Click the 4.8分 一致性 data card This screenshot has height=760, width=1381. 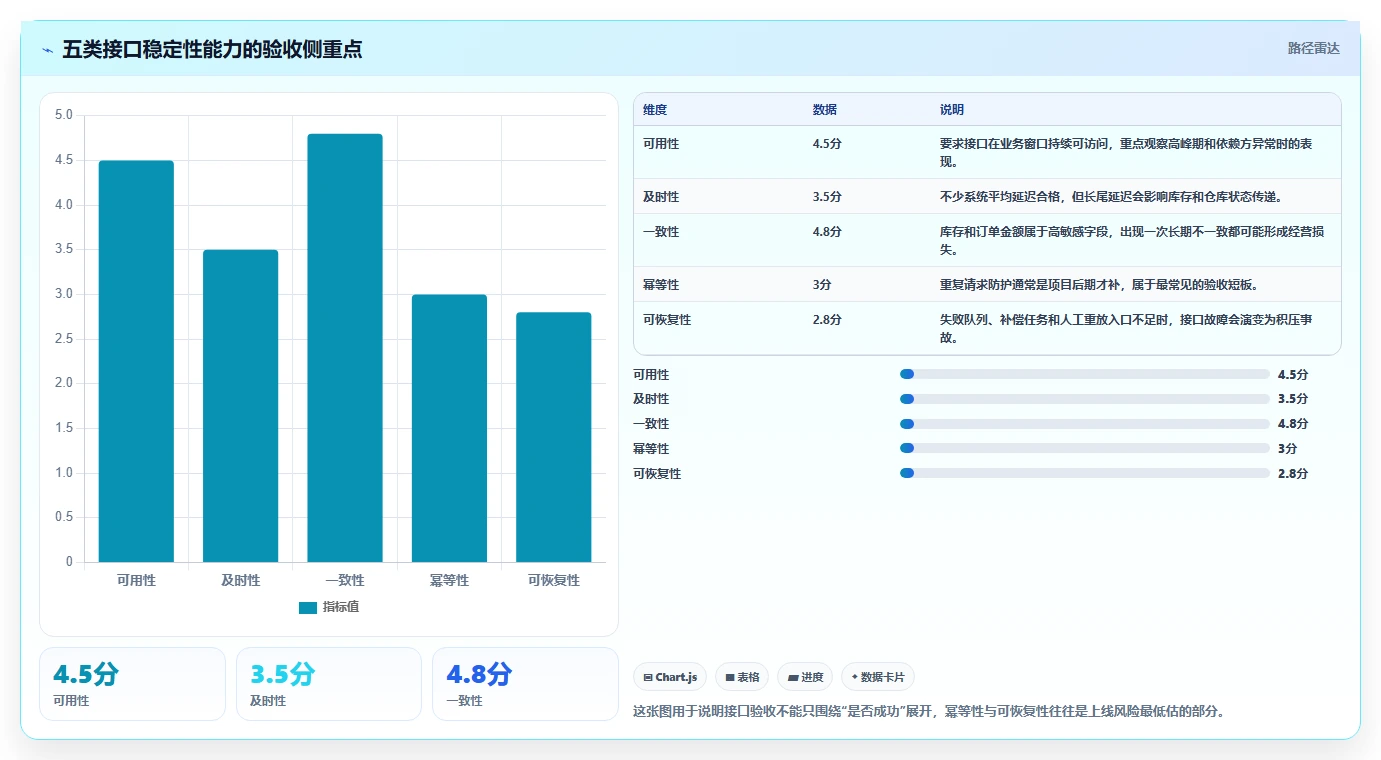point(525,684)
